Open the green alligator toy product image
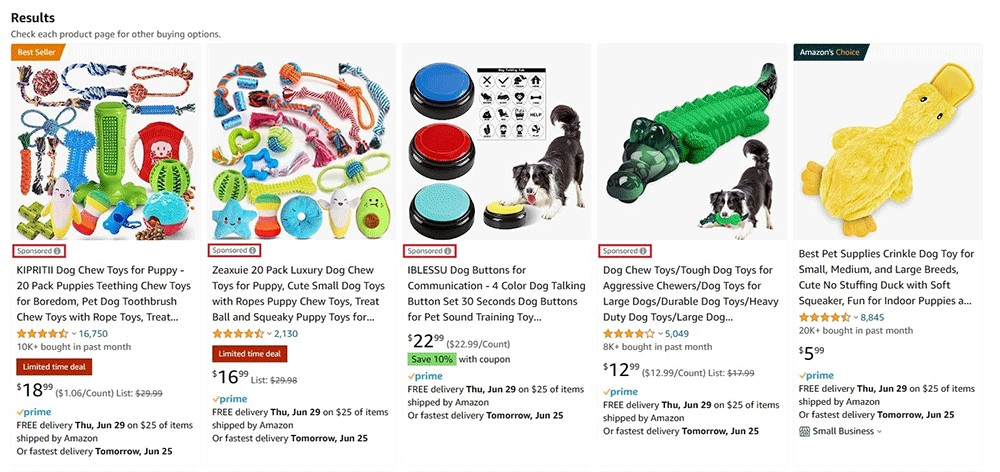Image resolution: width=1000 pixels, height=472 pixels. tap(691, 142)
